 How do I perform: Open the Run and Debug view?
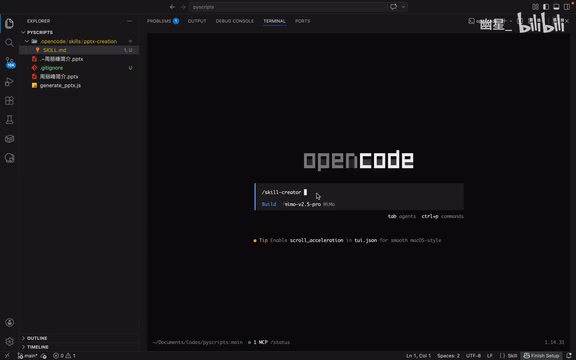[9, 82]
